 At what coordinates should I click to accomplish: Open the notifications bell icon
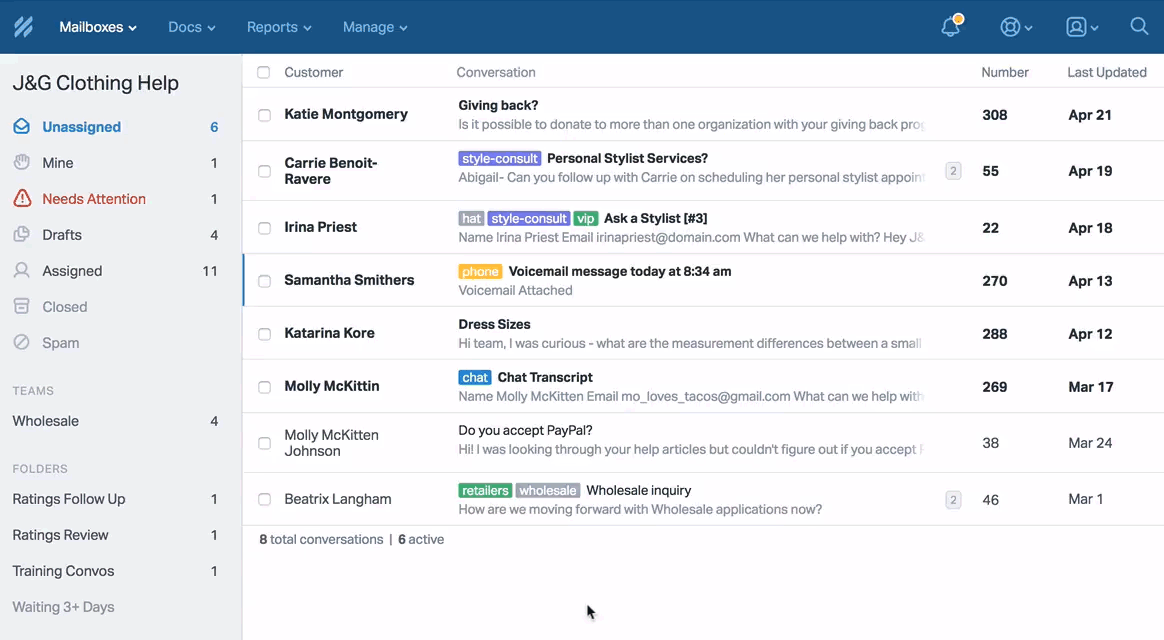pyautogui.click(x=950, y=27)
